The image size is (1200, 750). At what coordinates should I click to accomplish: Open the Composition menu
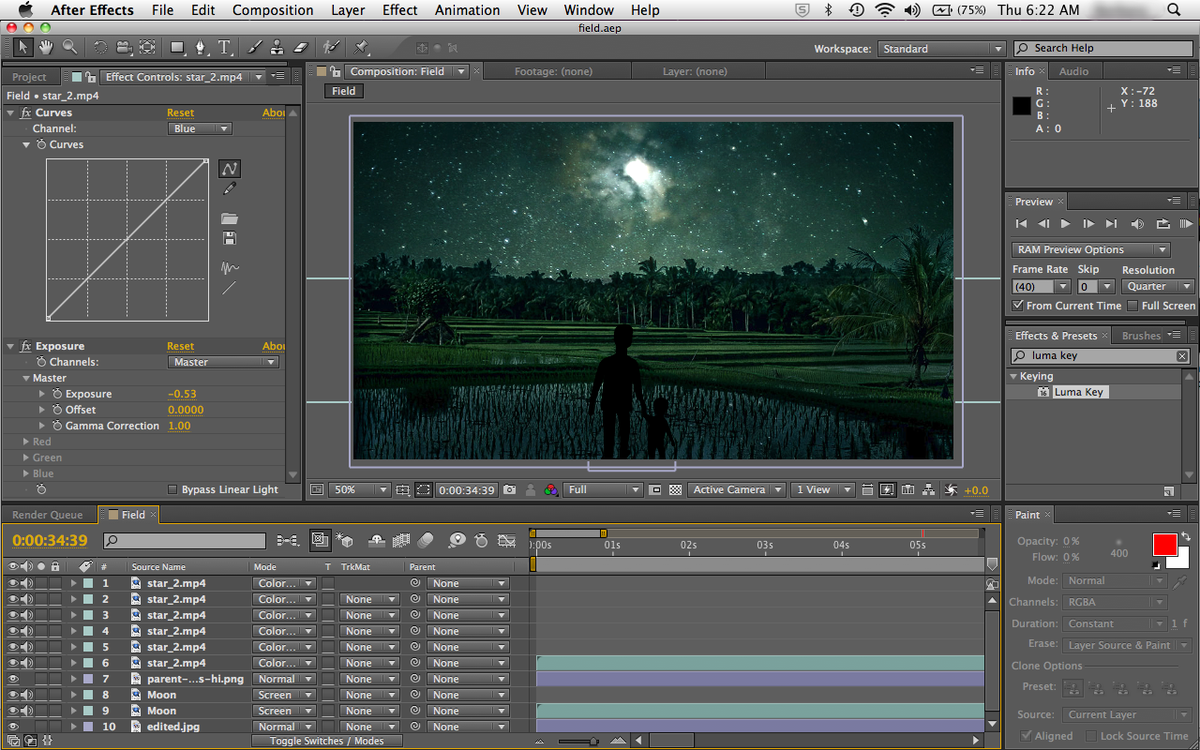pos(273,10)
